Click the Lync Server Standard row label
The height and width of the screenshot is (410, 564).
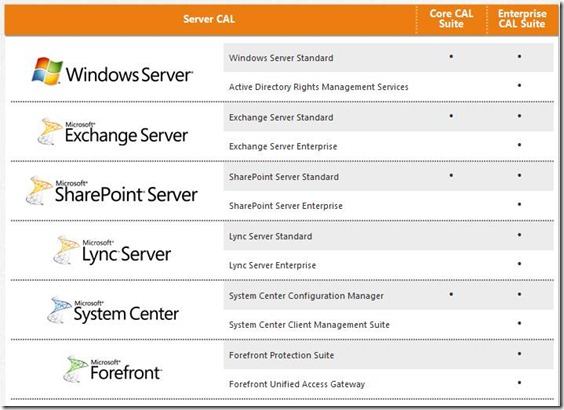(x=270, y=236)
